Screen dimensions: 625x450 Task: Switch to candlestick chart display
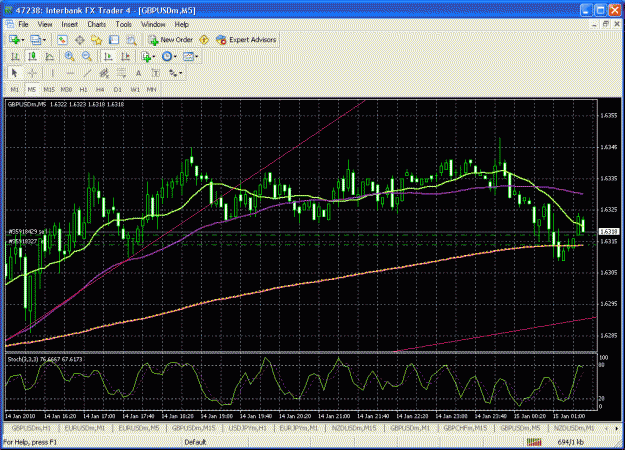point(32,57)
